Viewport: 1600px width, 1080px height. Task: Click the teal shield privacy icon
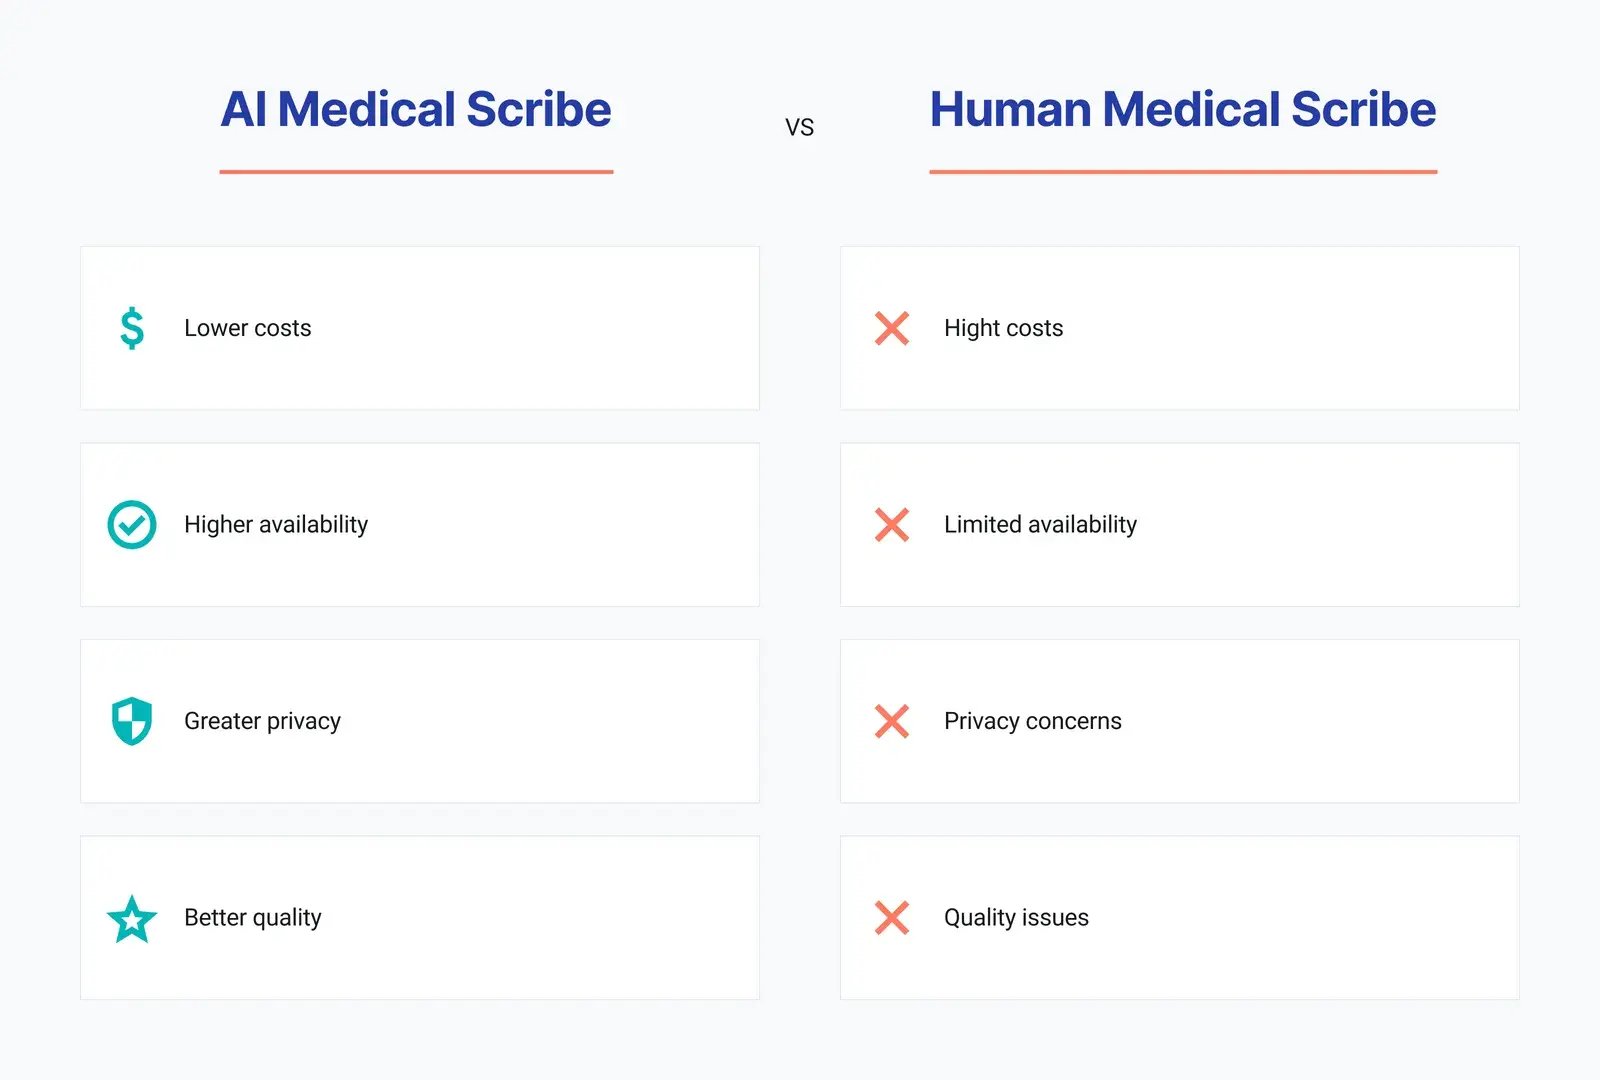[132, 721]
